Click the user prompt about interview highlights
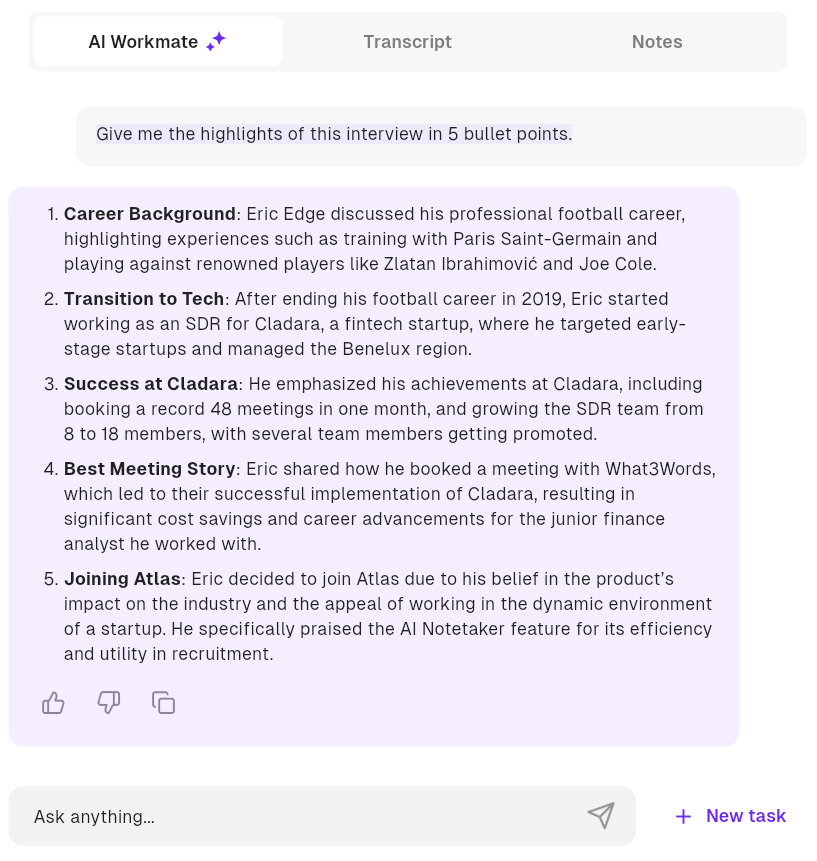 (x=334, y=134)
